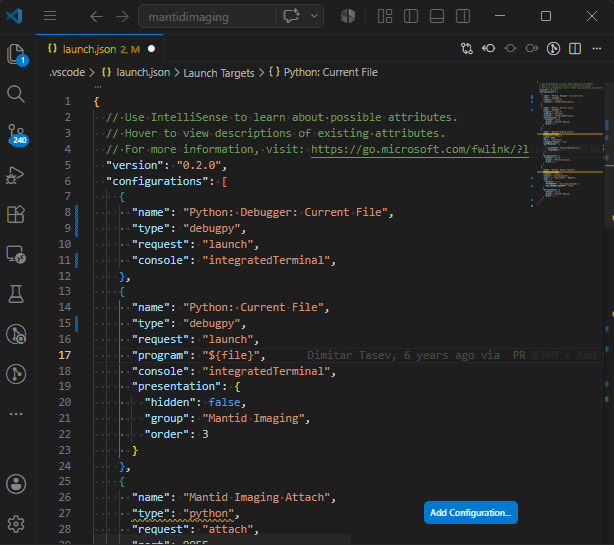Click blame annotation Dimitar Tasev 6 years ago
Screen dimensions: 614x545
403,355
